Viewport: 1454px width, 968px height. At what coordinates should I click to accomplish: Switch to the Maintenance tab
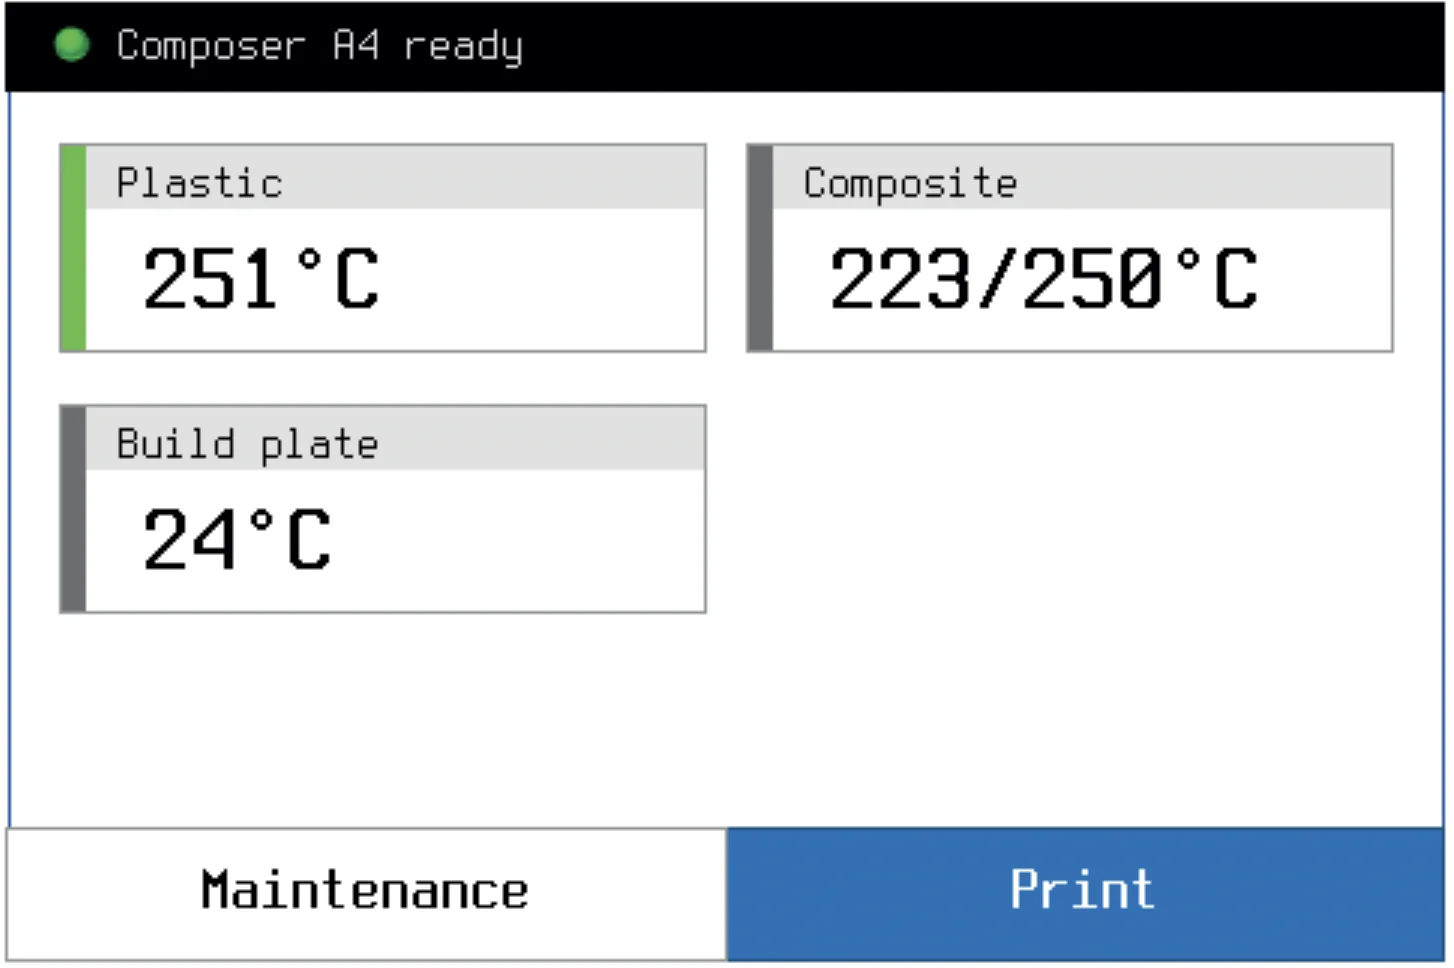363,889
